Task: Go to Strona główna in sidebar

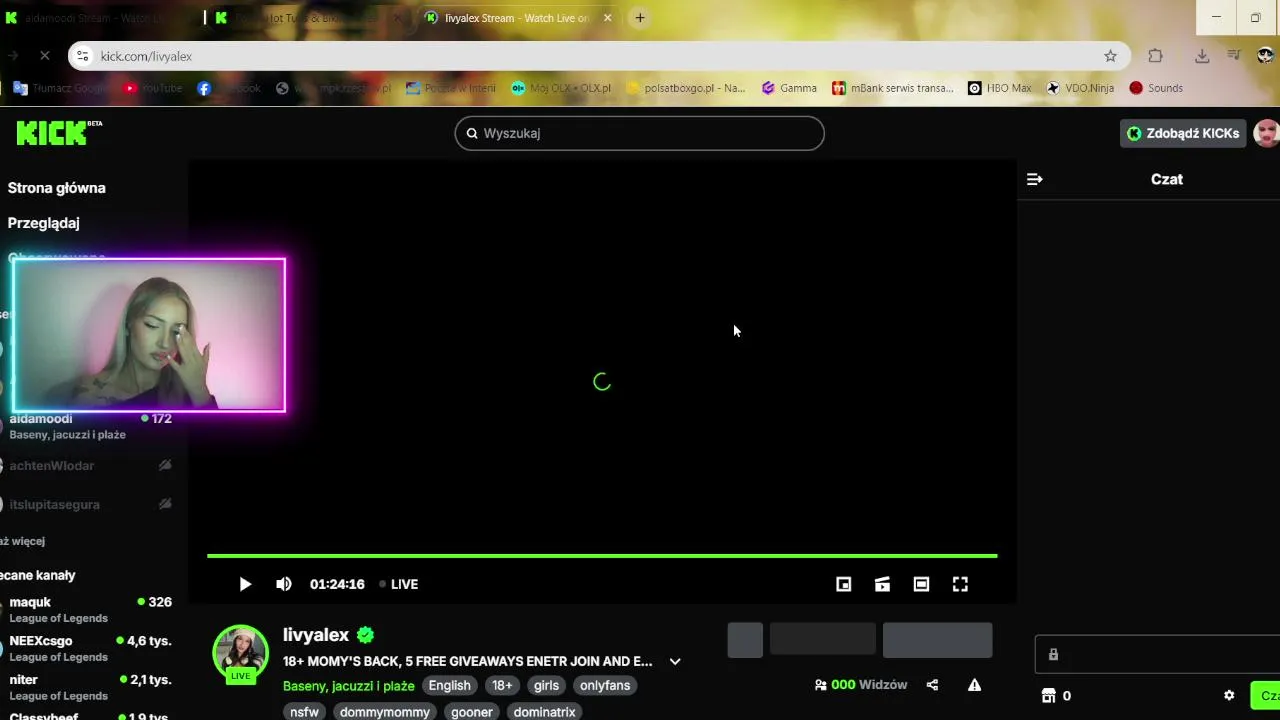Action: [57, 188]
